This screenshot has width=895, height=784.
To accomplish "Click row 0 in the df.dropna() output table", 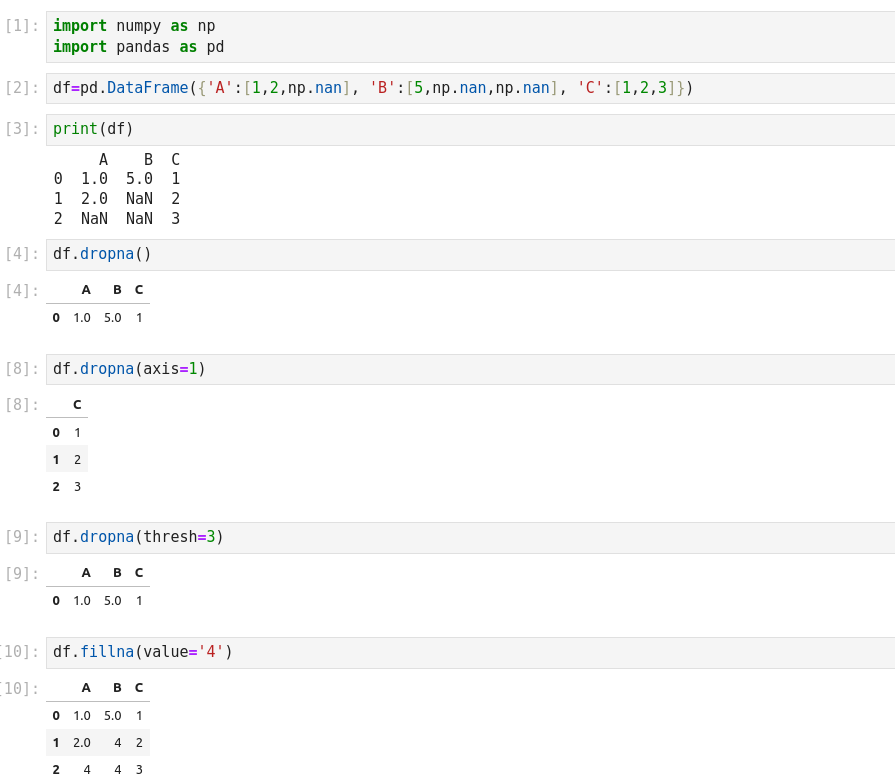I will [x=56, y=318].
